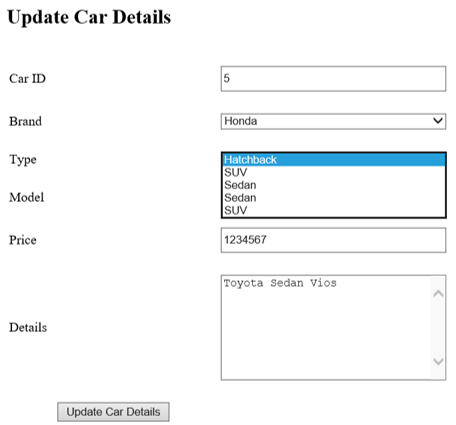The height and width of the screenshot is (425, 456).
Task: Pick the second Sedan option above last SUV
Action: point(334,198)
